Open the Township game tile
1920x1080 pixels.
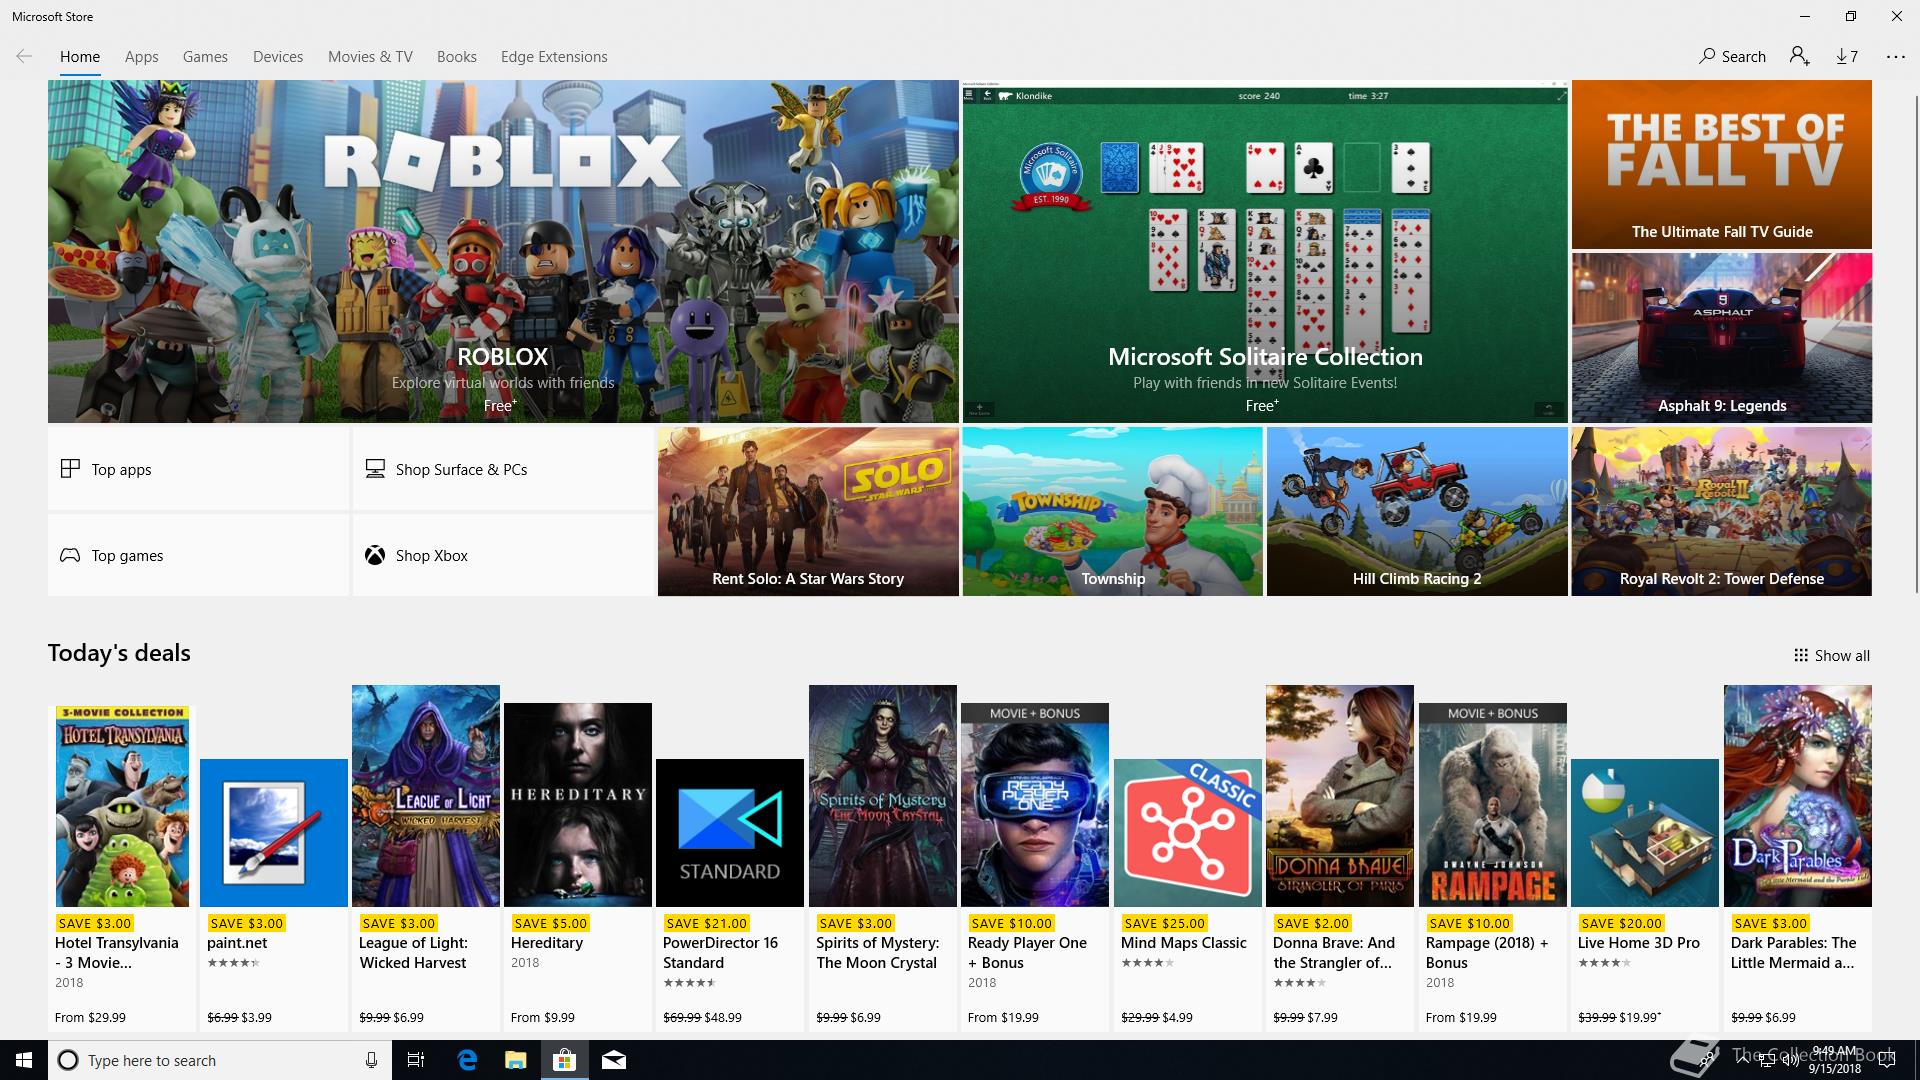coord(1113,511)
